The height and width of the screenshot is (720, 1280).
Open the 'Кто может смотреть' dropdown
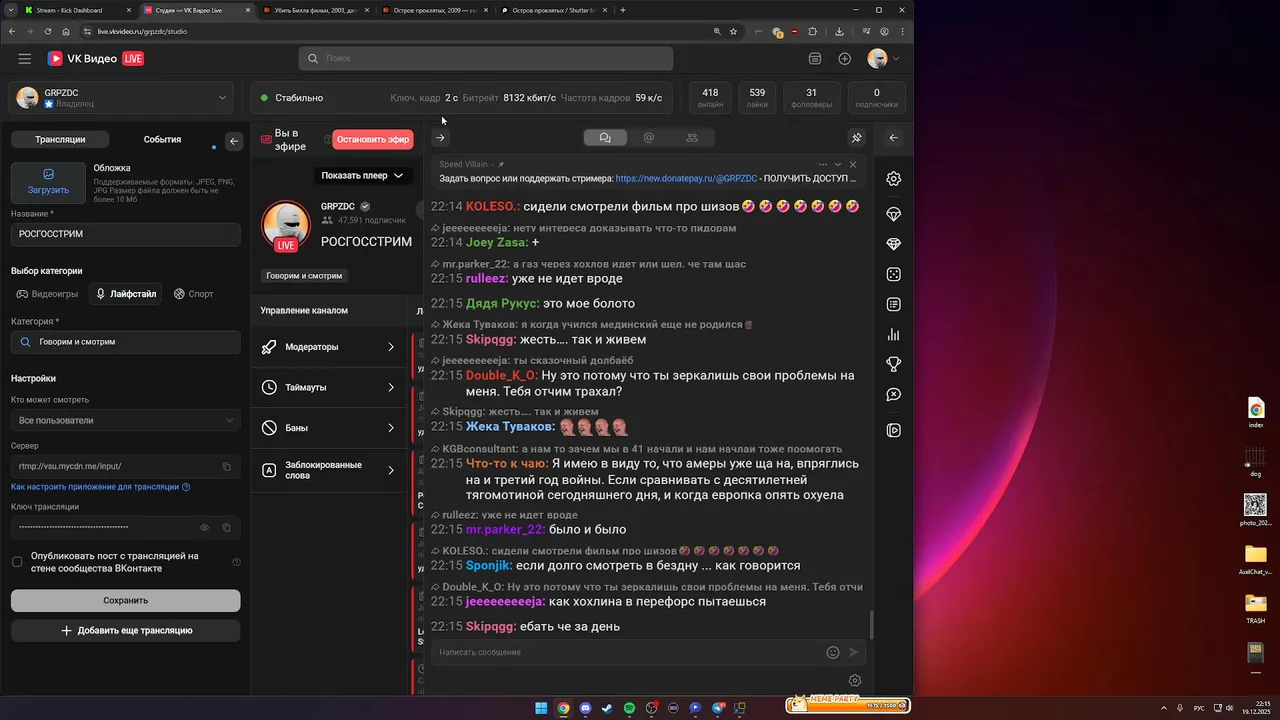[125, 420]
